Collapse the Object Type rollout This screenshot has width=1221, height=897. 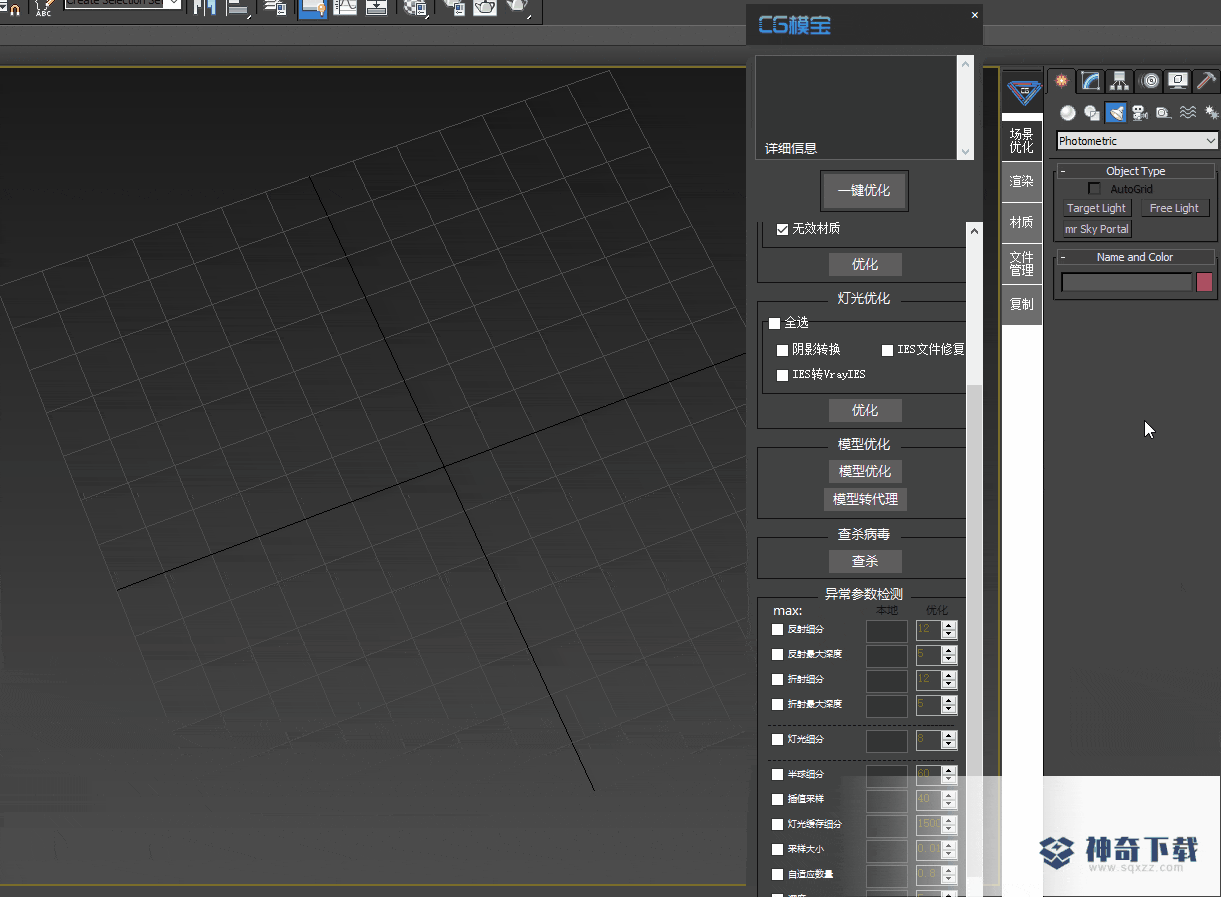pyautogui.click(x=1136, y=171)
